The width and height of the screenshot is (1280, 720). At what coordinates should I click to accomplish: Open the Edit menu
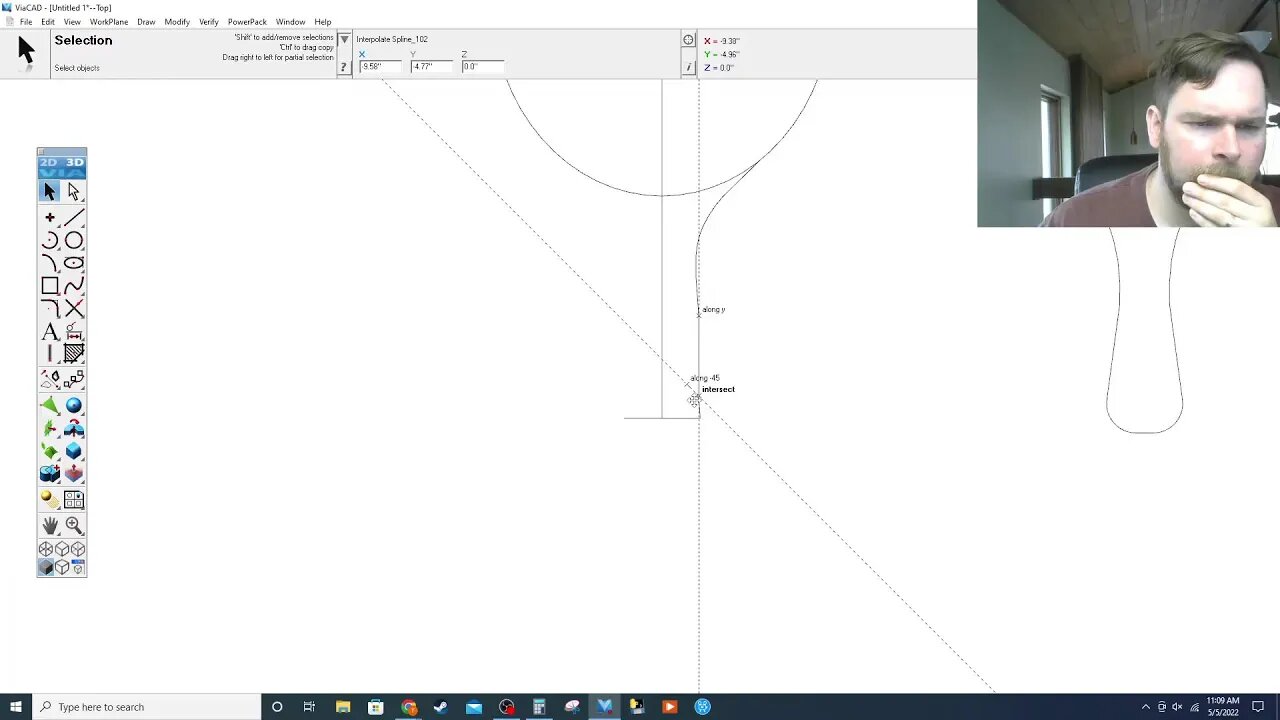(x=48, y=22)
